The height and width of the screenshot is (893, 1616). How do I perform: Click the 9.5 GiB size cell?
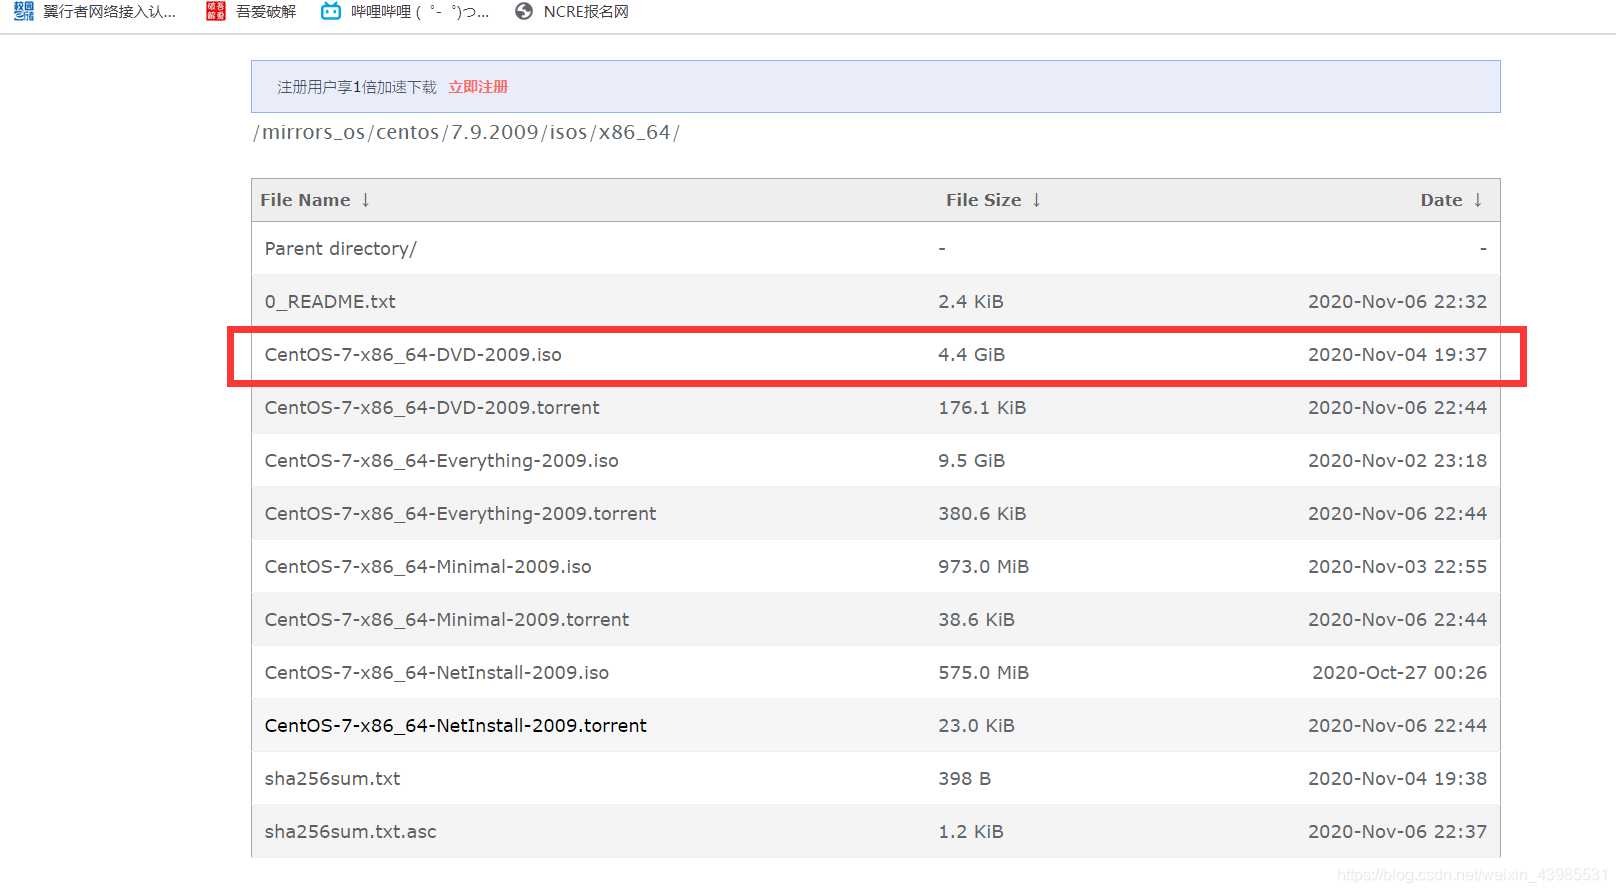(971, 460)
